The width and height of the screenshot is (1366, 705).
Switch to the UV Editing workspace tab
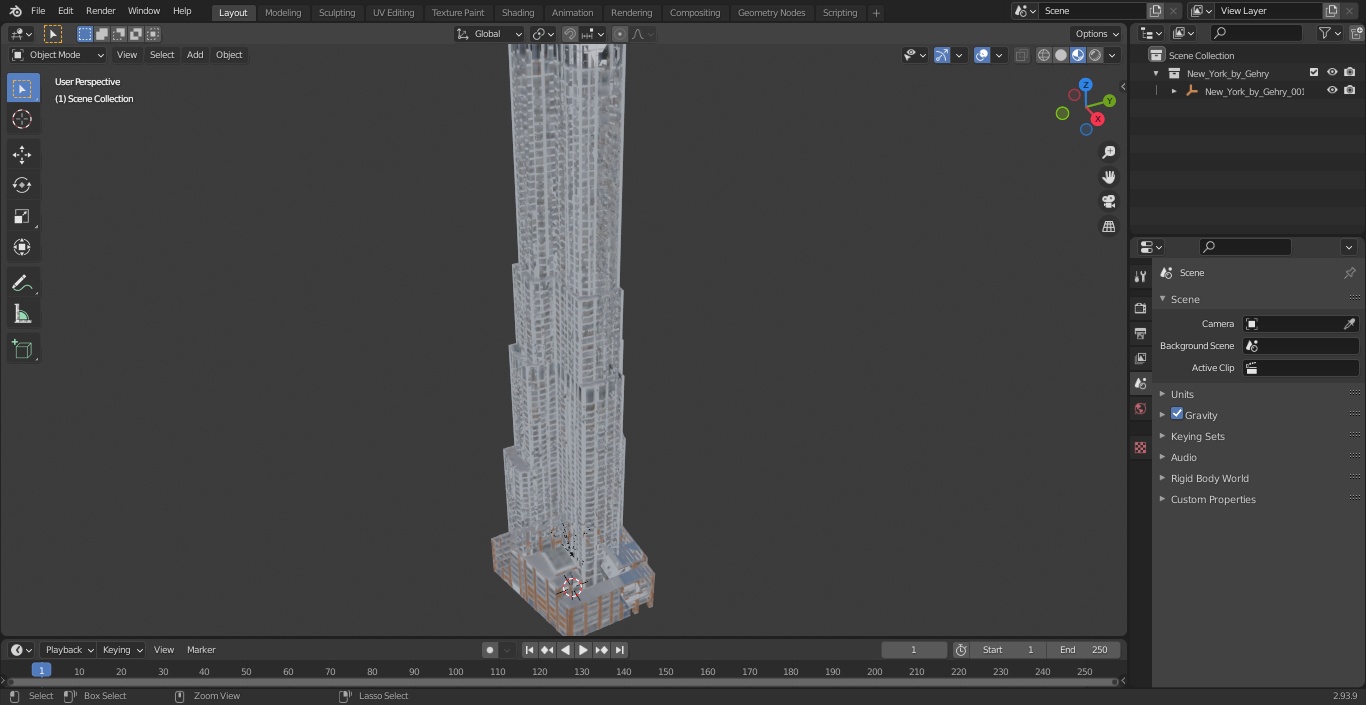(x=393, y=12)
